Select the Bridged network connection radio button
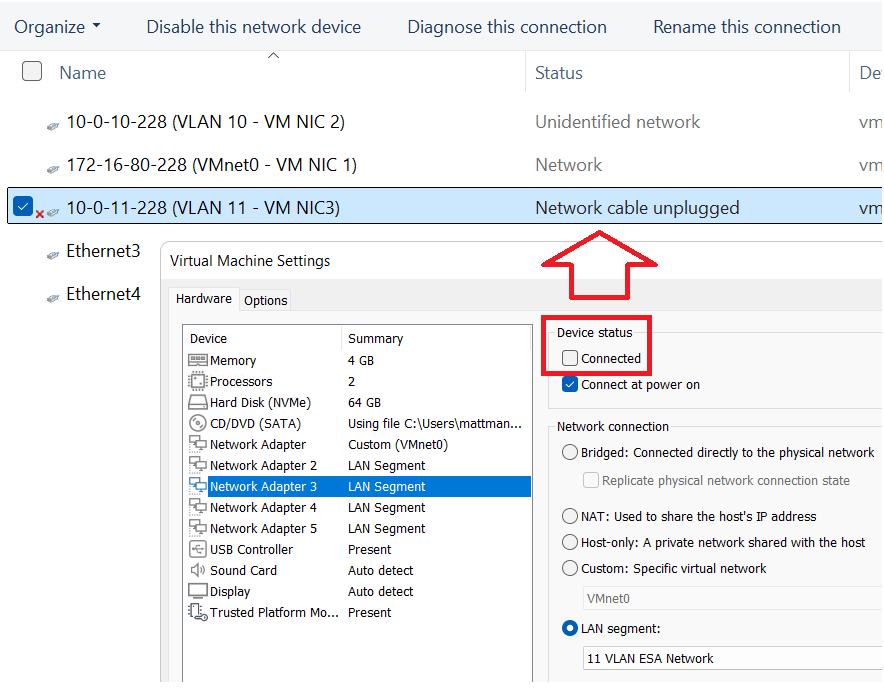 tap(569, 452)
